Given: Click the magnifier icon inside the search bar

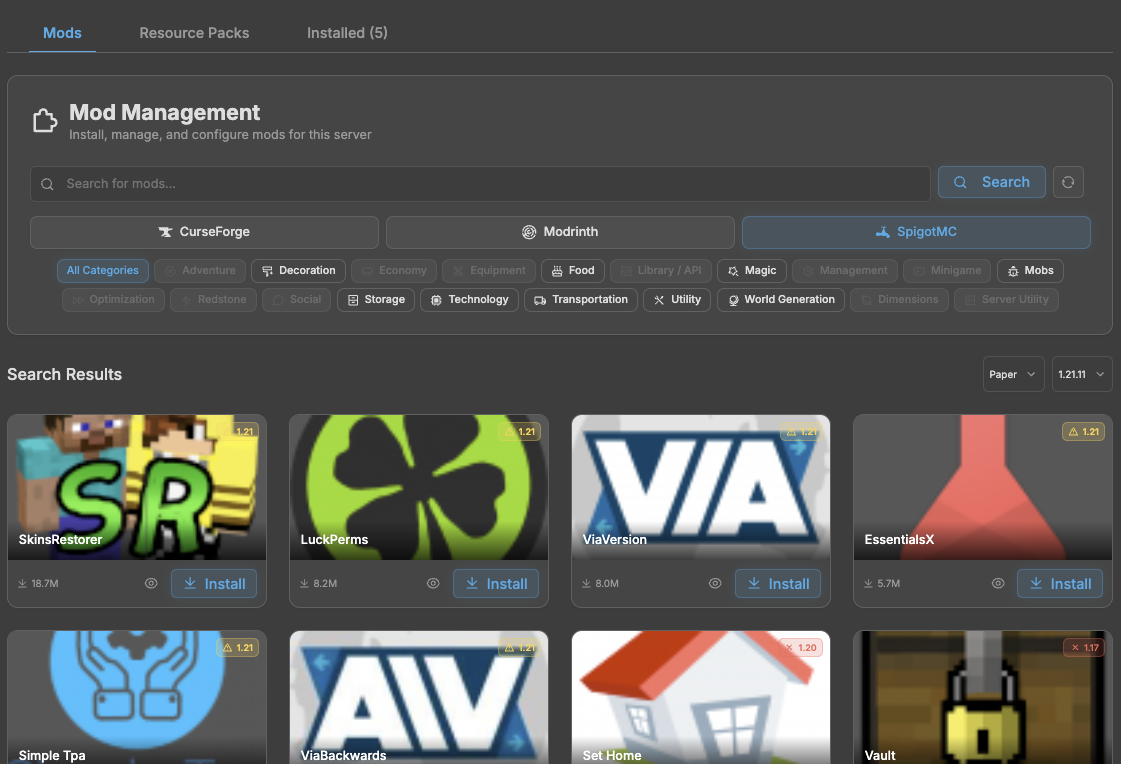Looking at the screenshot, I should [x=47, y=184].
